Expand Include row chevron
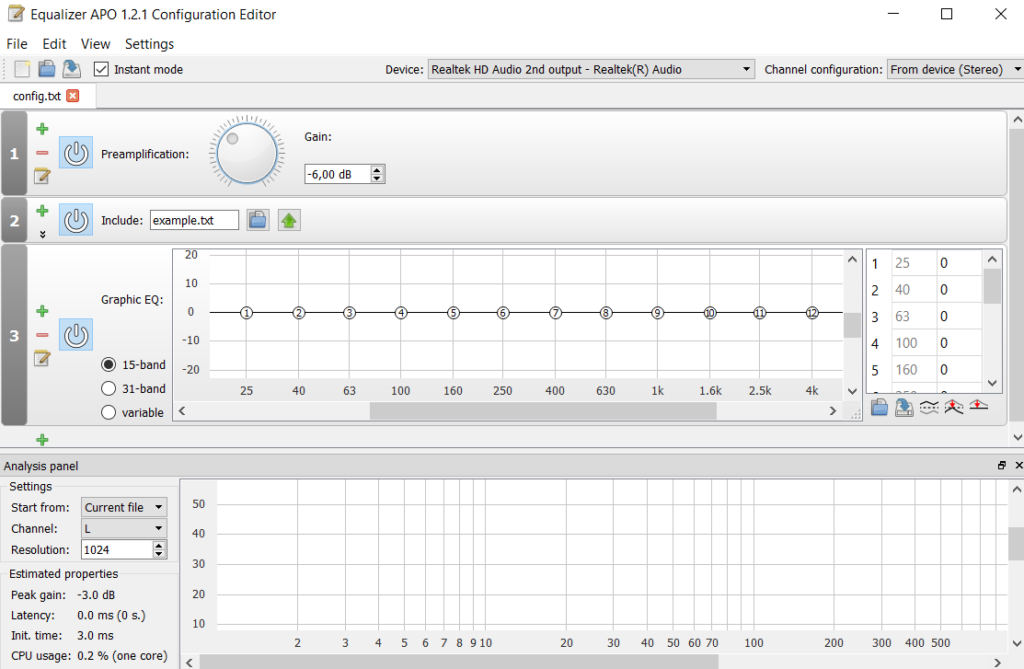 42,234
